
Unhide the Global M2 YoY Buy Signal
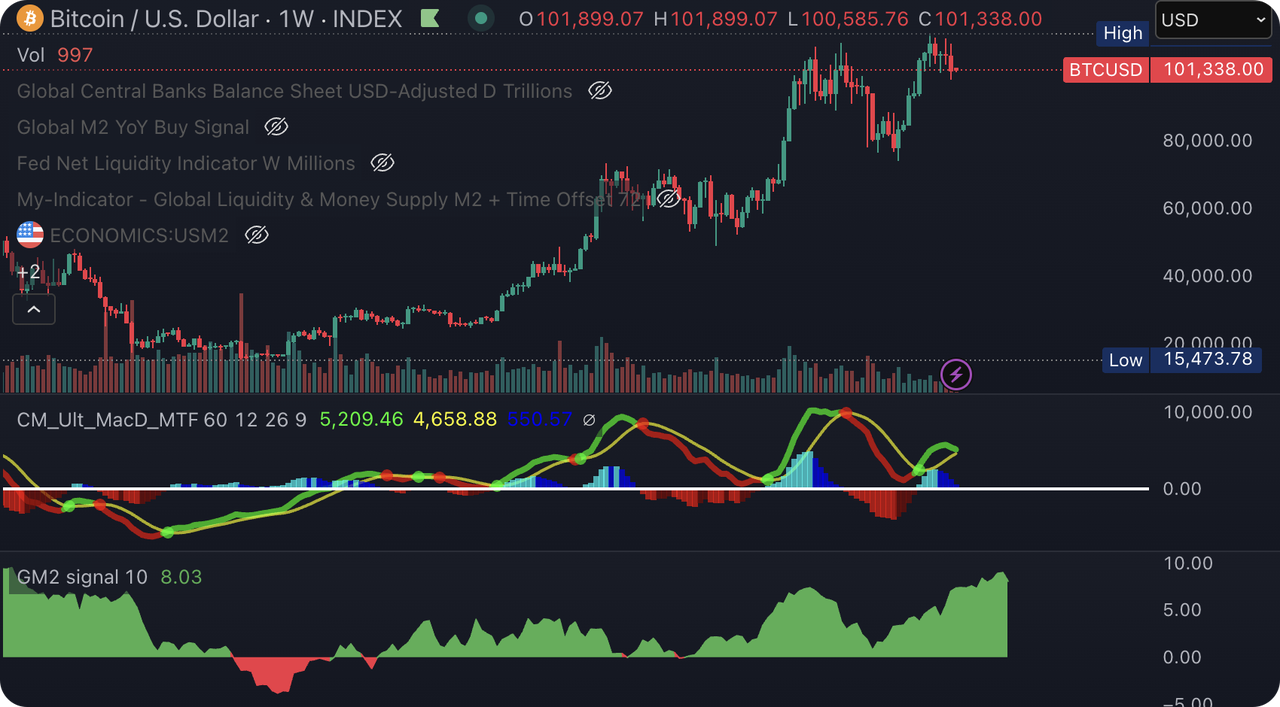[276, 127]
